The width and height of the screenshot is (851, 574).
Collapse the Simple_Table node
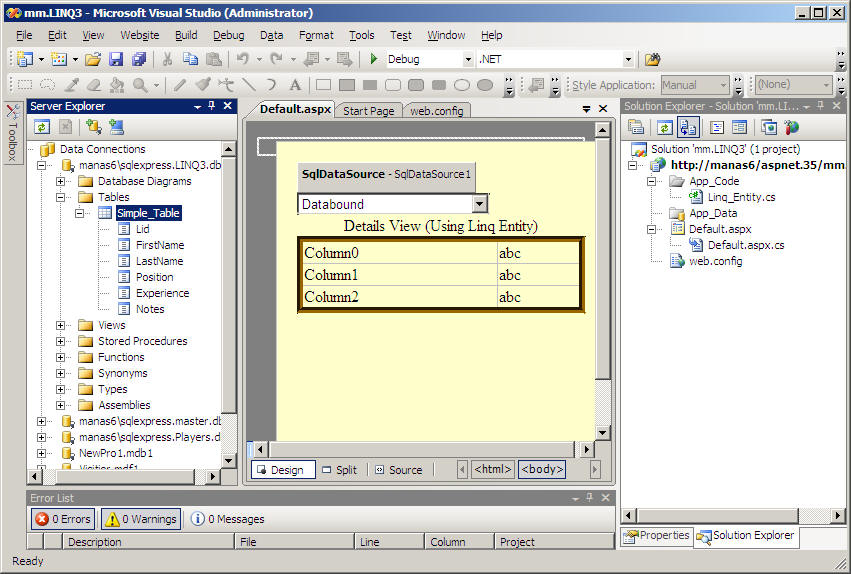tap(80, 213)
